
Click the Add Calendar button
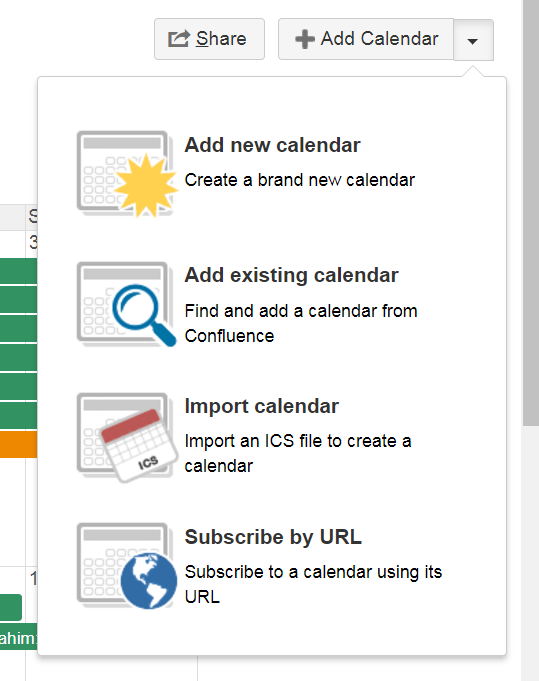click(x=366, y=39)
